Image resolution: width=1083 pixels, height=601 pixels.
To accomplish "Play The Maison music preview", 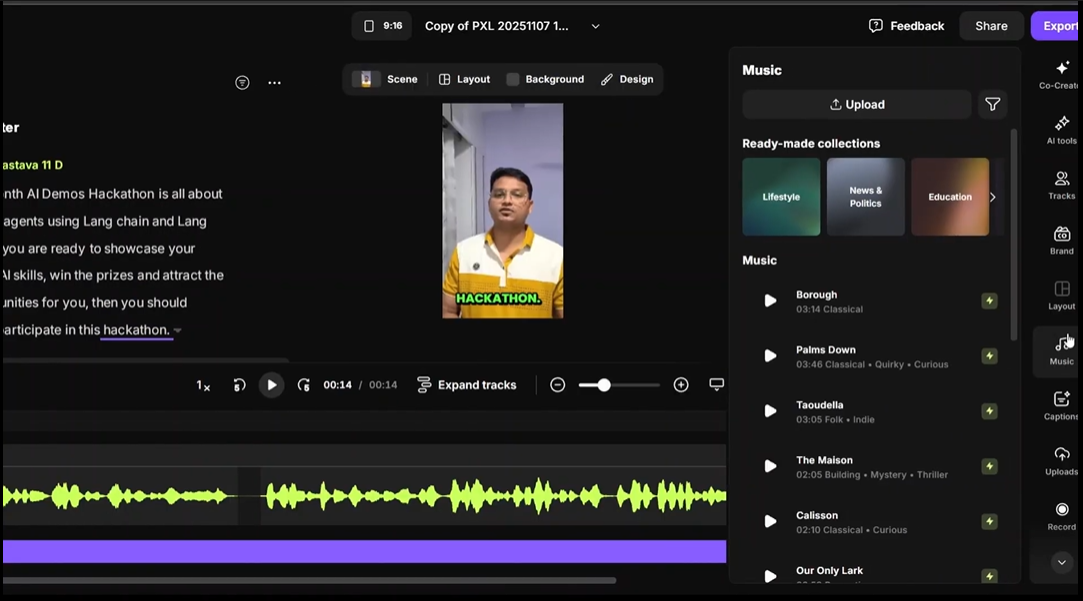I will (770, 466).
